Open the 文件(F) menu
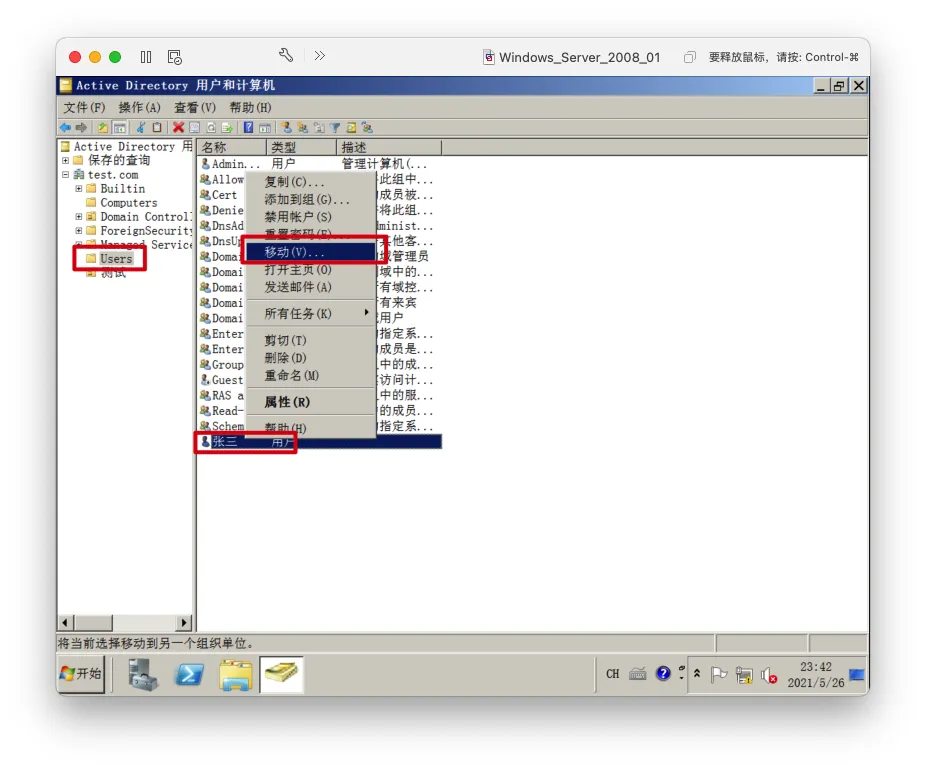Image resolution: width=926 pixels, height=770 pixels. (x=84, y=107)
